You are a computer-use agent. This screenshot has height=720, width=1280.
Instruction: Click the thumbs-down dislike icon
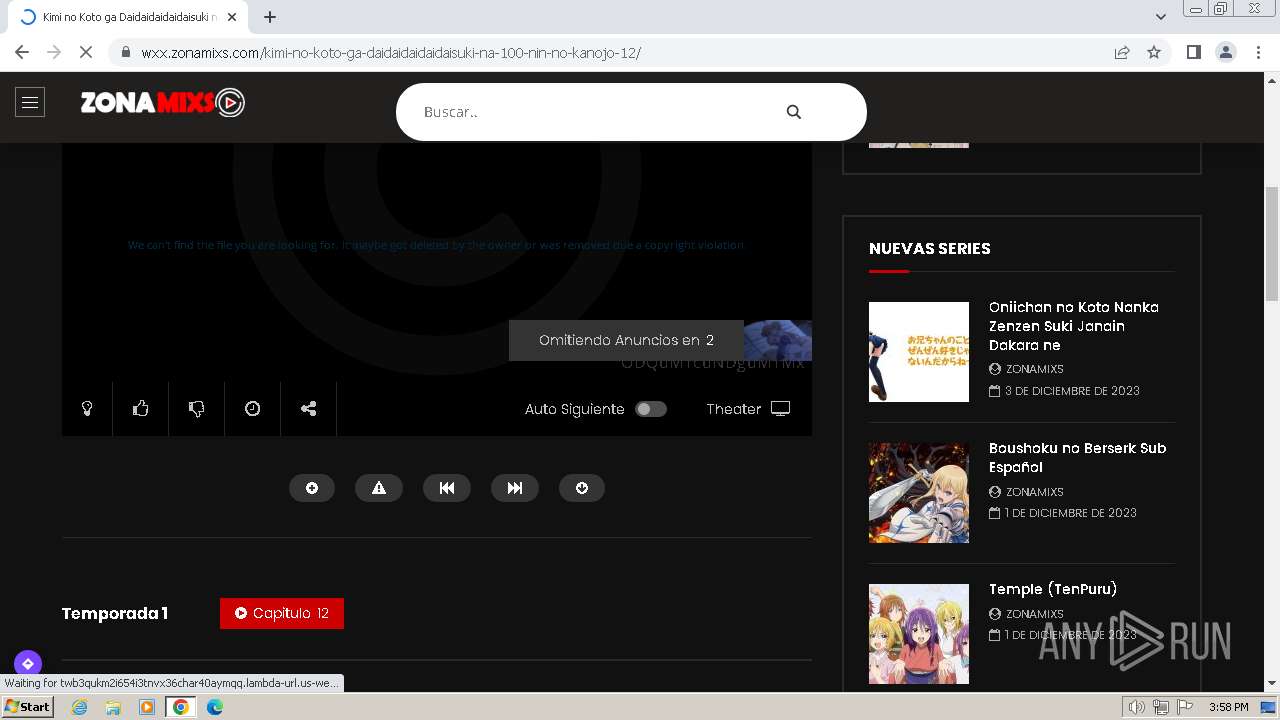pos(197,408)
